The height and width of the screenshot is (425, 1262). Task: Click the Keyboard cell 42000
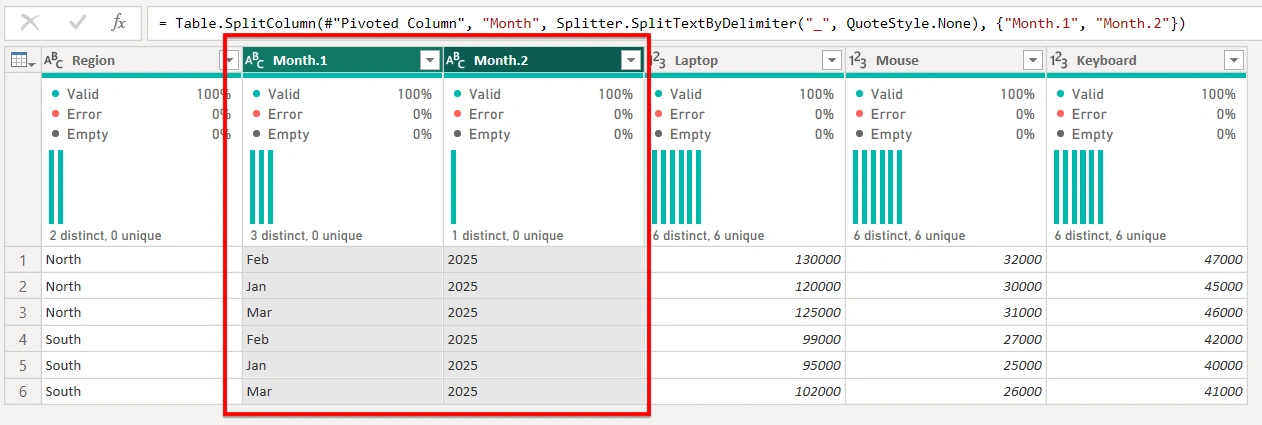1146,339
